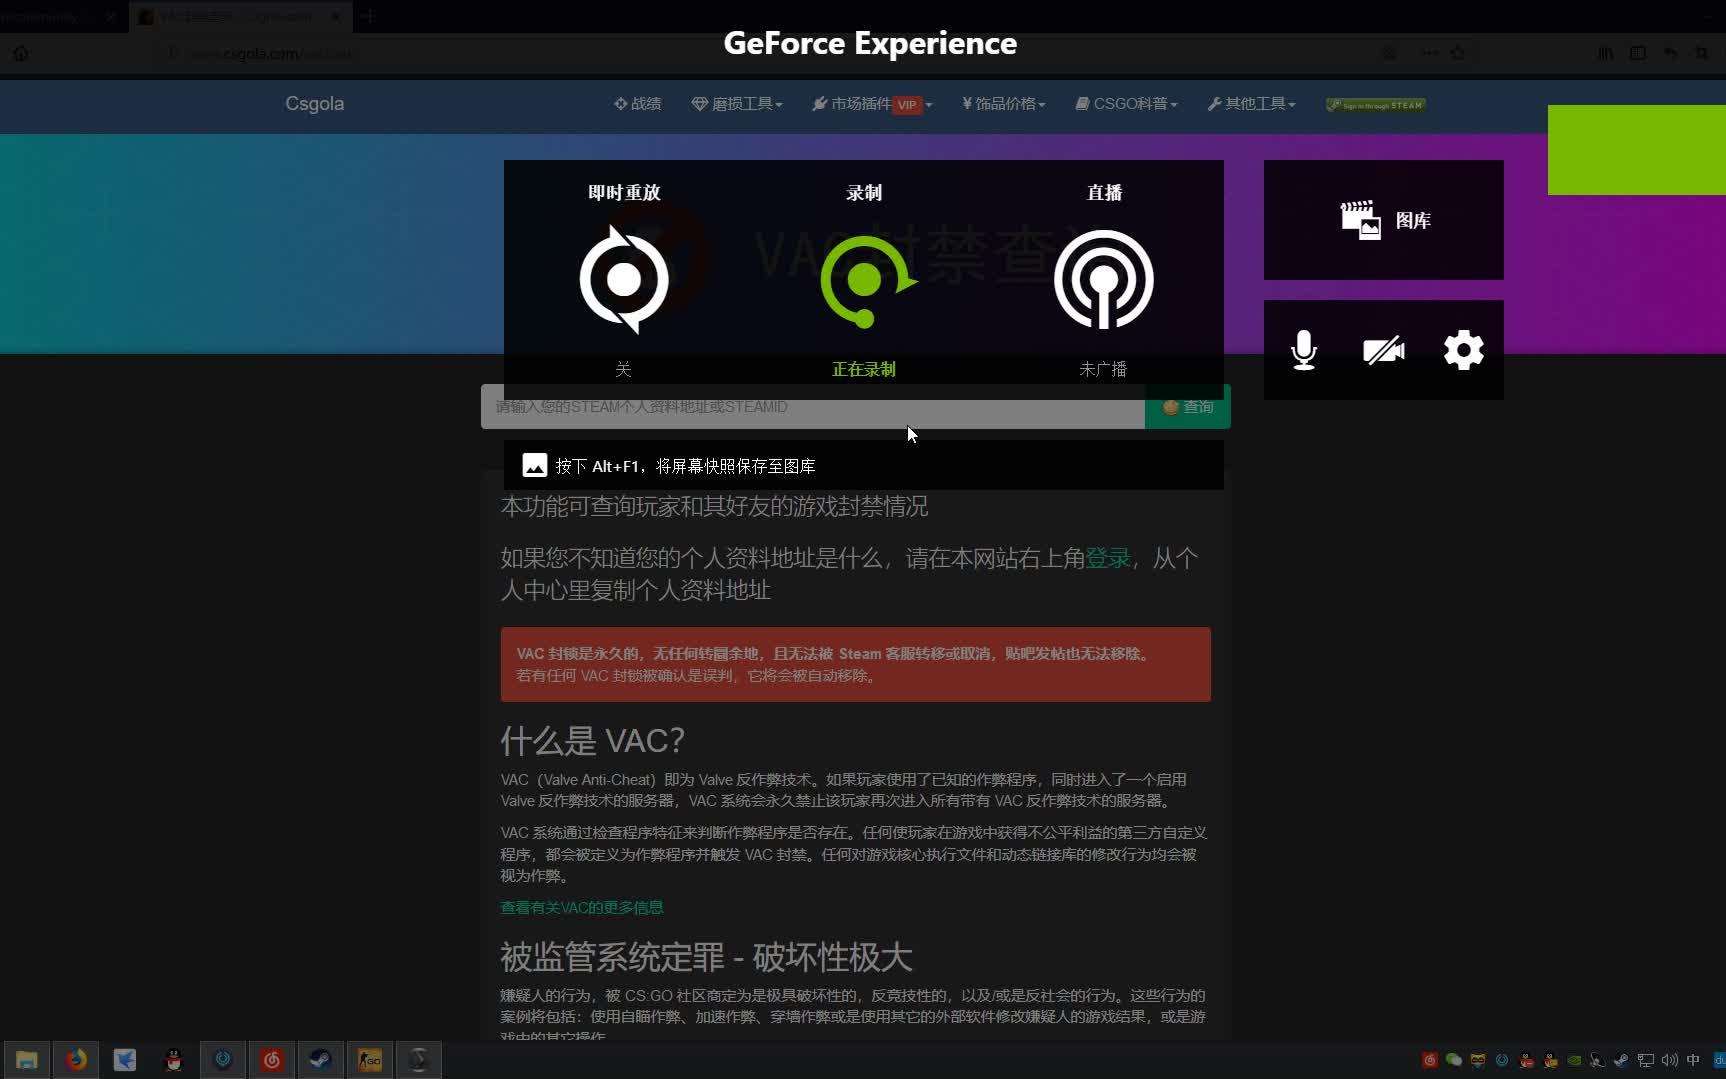Screen dimensions: 1726x1079
Task: Click the Steam system tray icon
Action: [x=1621, y=1060]
